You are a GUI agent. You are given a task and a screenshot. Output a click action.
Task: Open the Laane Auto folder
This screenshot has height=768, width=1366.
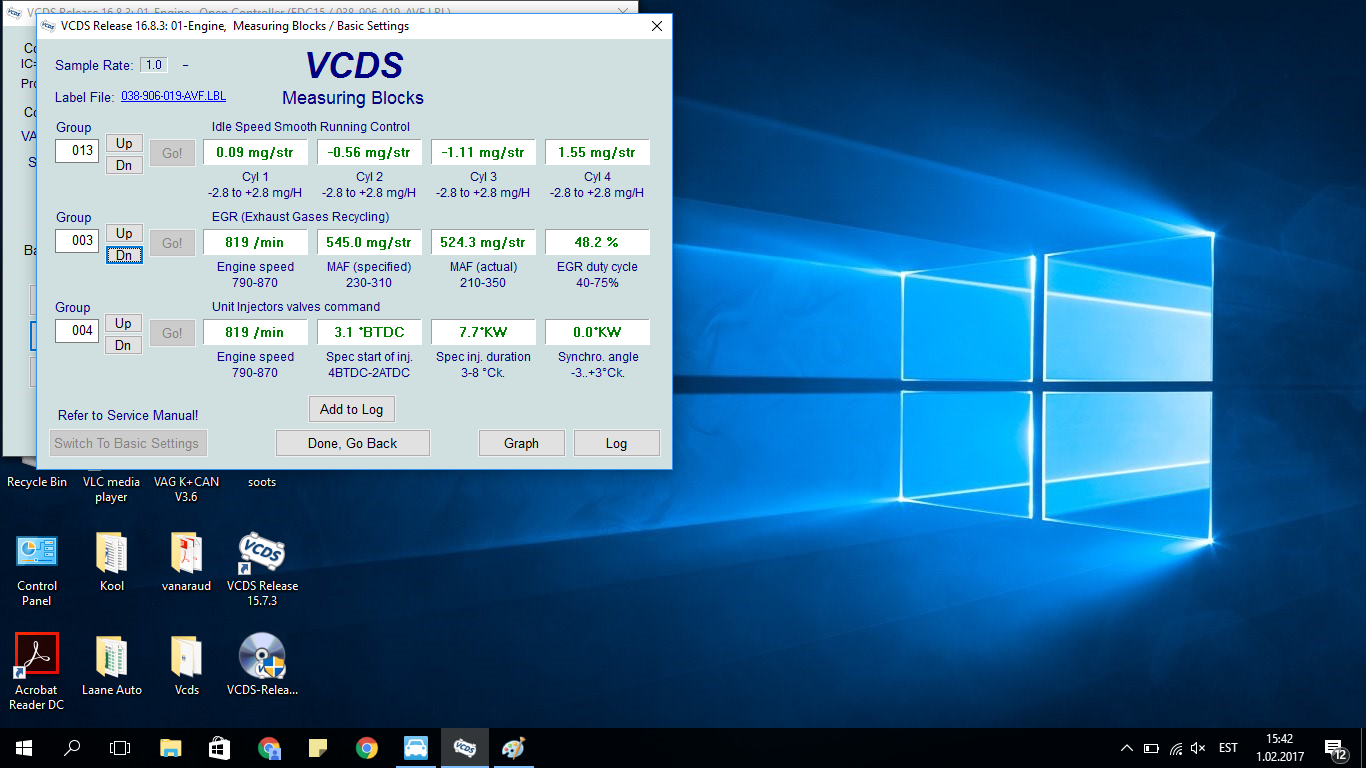click(111, 665)
